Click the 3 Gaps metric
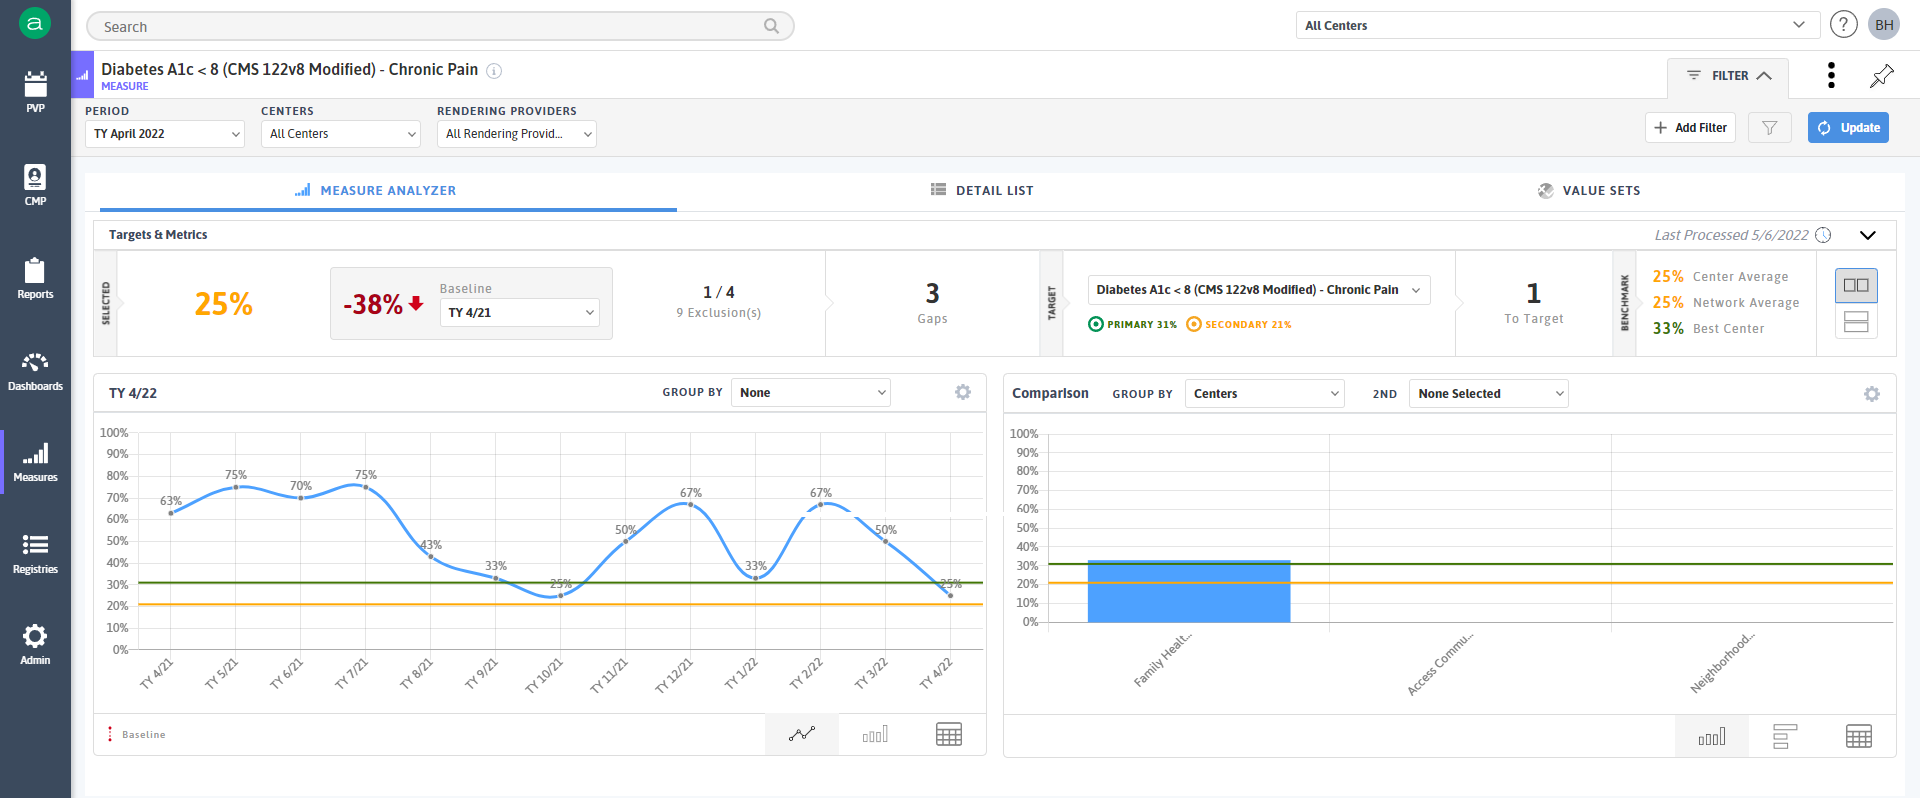The height and width of the screenshot is (798, 1920). tap(932, 303)
